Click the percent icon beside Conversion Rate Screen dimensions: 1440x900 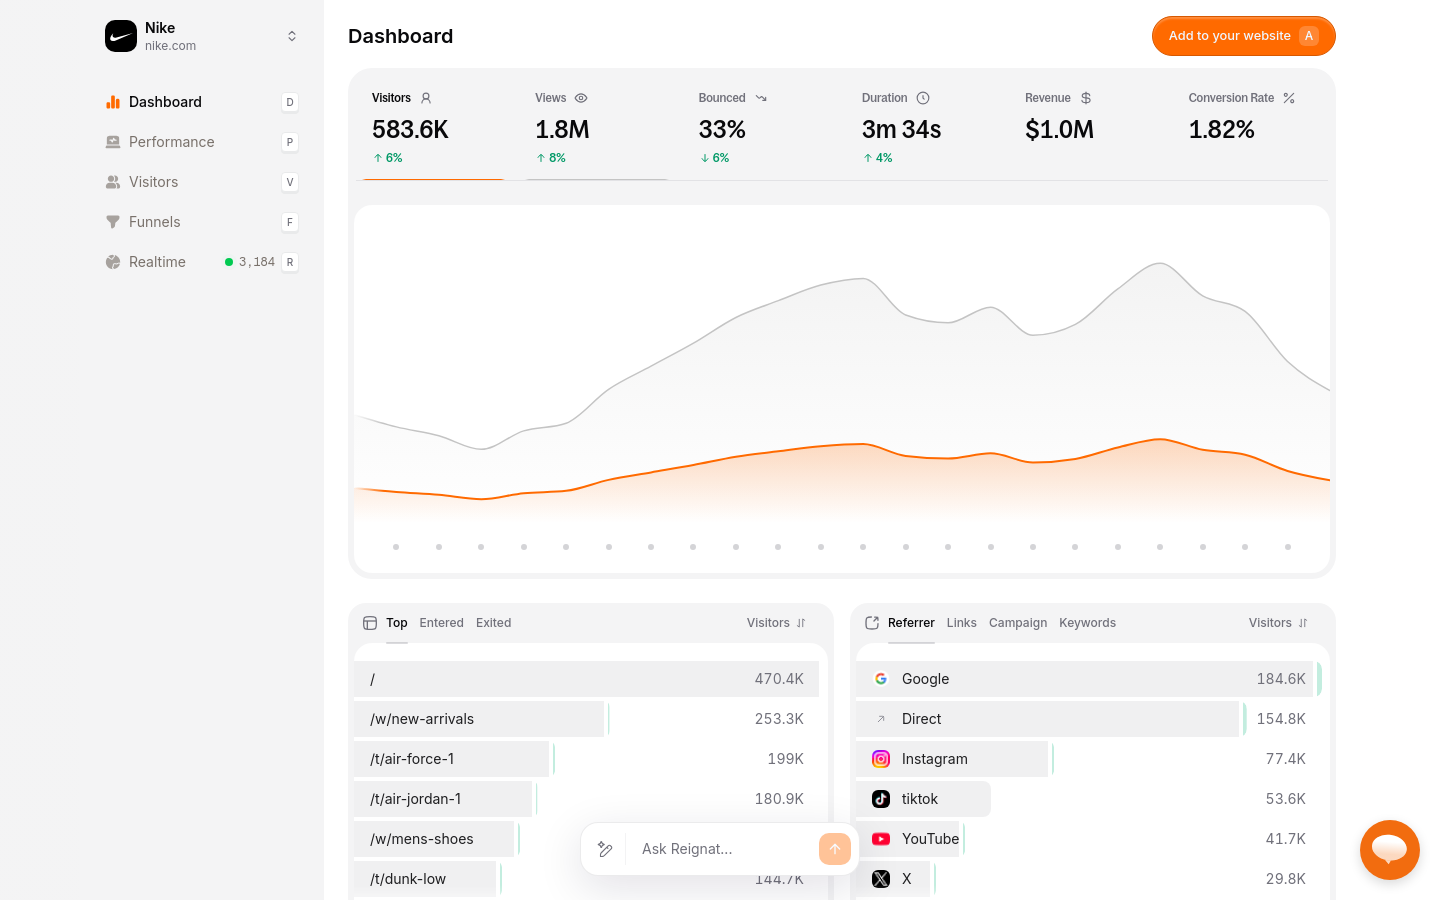[x=1289, y=98]
